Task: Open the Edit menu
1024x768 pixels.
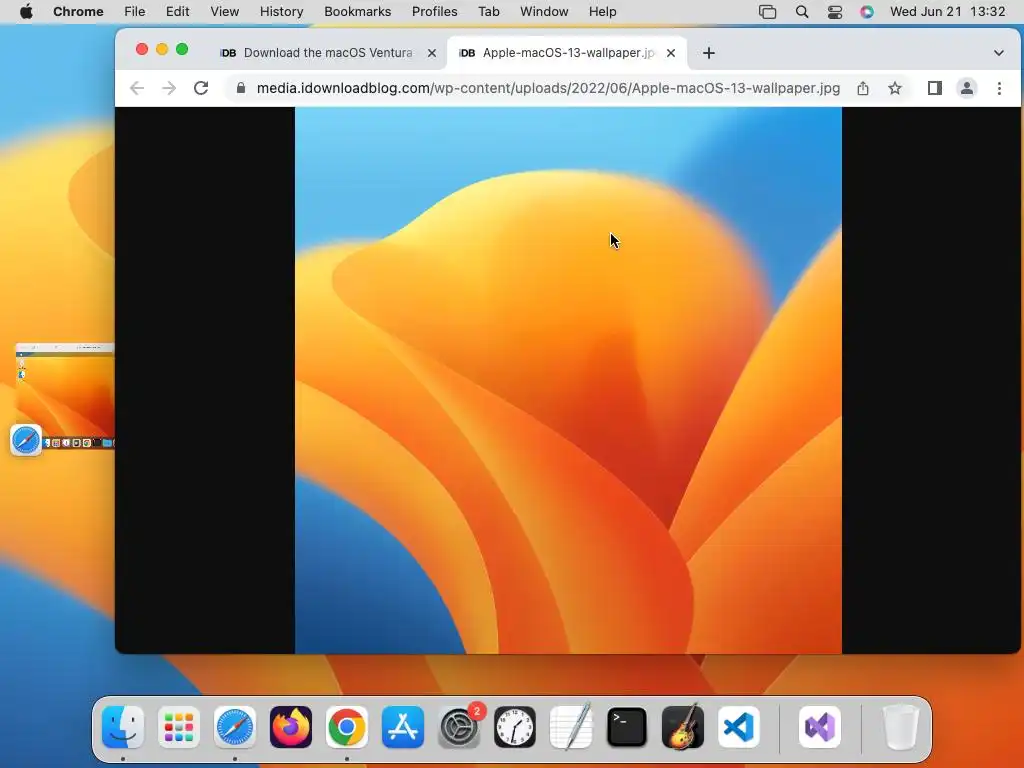Action: coord(177,12)
